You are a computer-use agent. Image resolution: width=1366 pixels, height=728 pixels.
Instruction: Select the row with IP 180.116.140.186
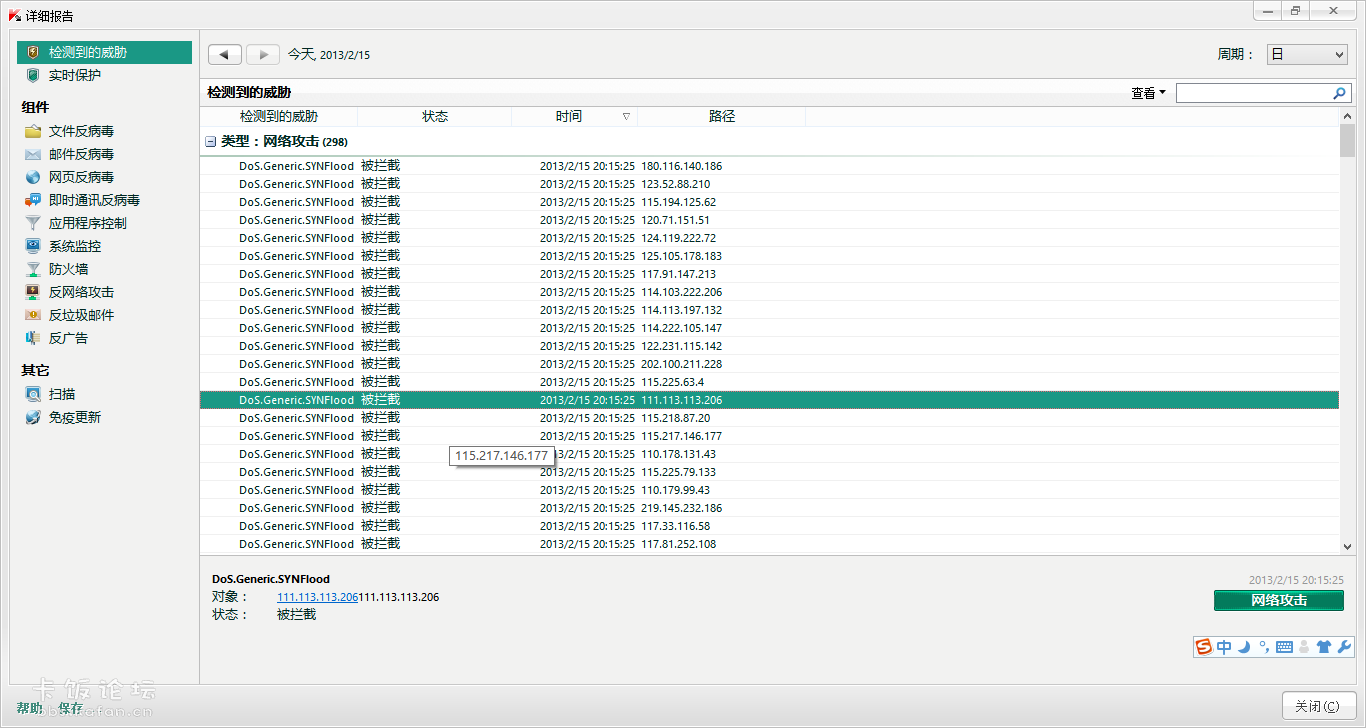770,166
